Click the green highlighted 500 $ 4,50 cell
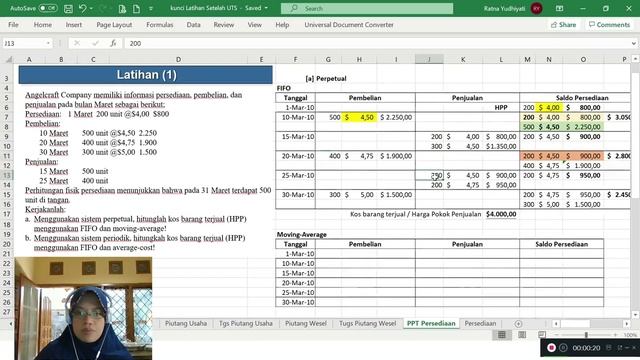The image size is (640, 360). click(561, 127)
